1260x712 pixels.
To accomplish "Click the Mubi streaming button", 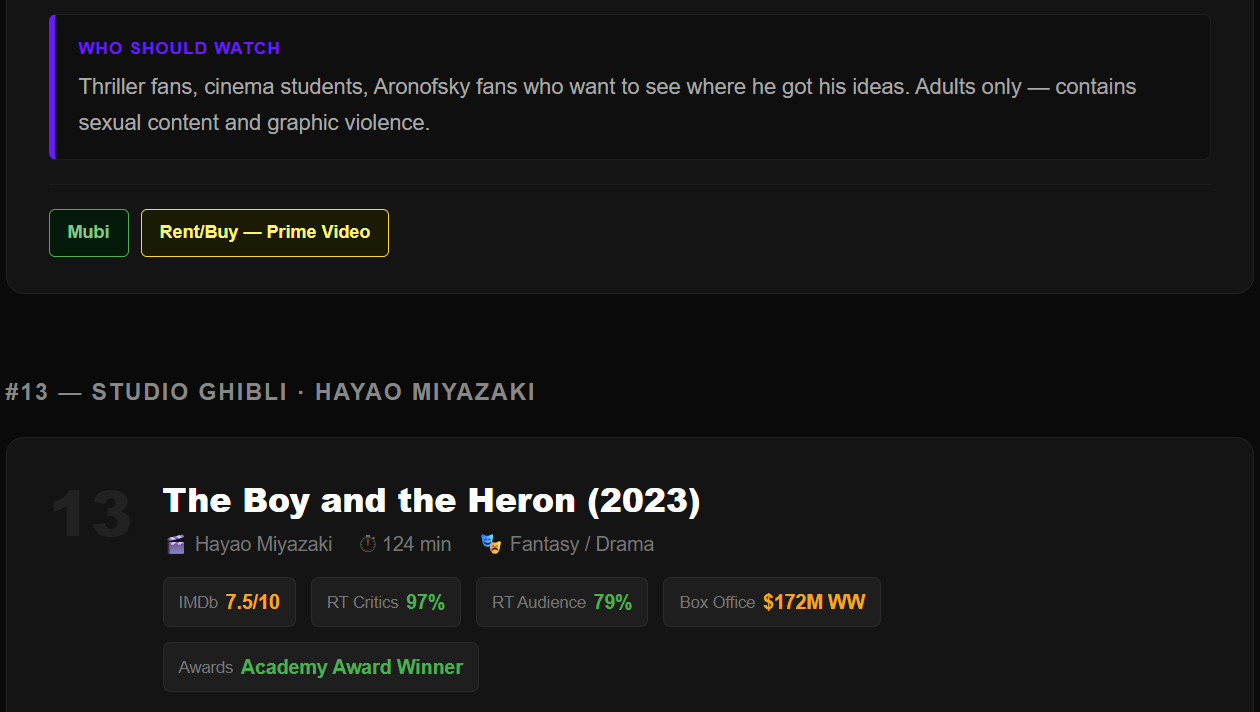I will 88,232.
